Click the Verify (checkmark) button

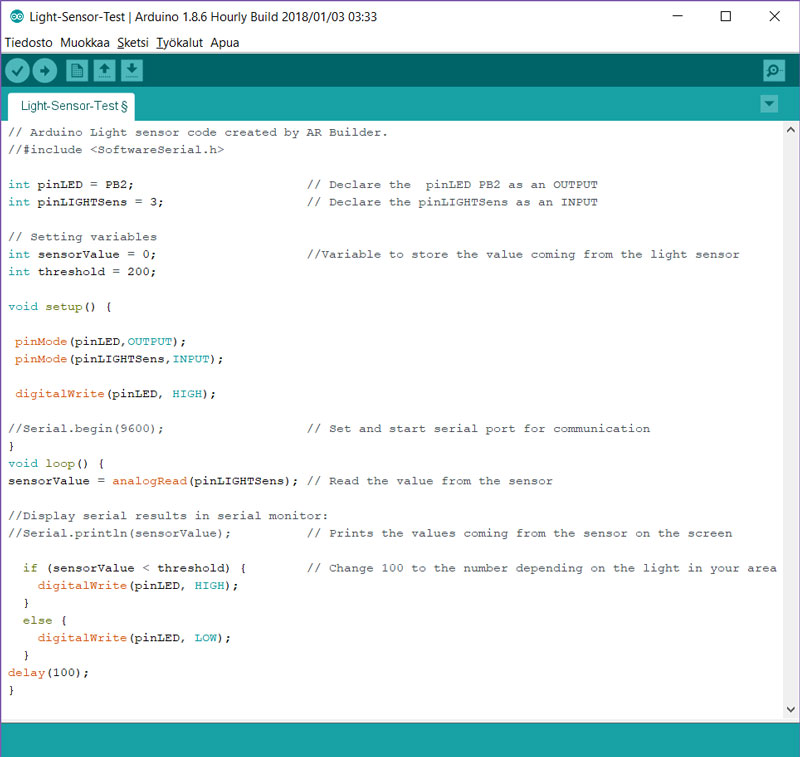point(17,70)
